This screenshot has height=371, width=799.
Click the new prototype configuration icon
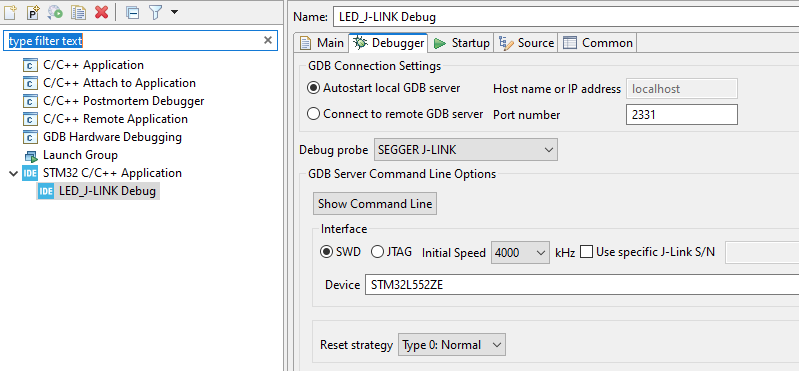33,12
